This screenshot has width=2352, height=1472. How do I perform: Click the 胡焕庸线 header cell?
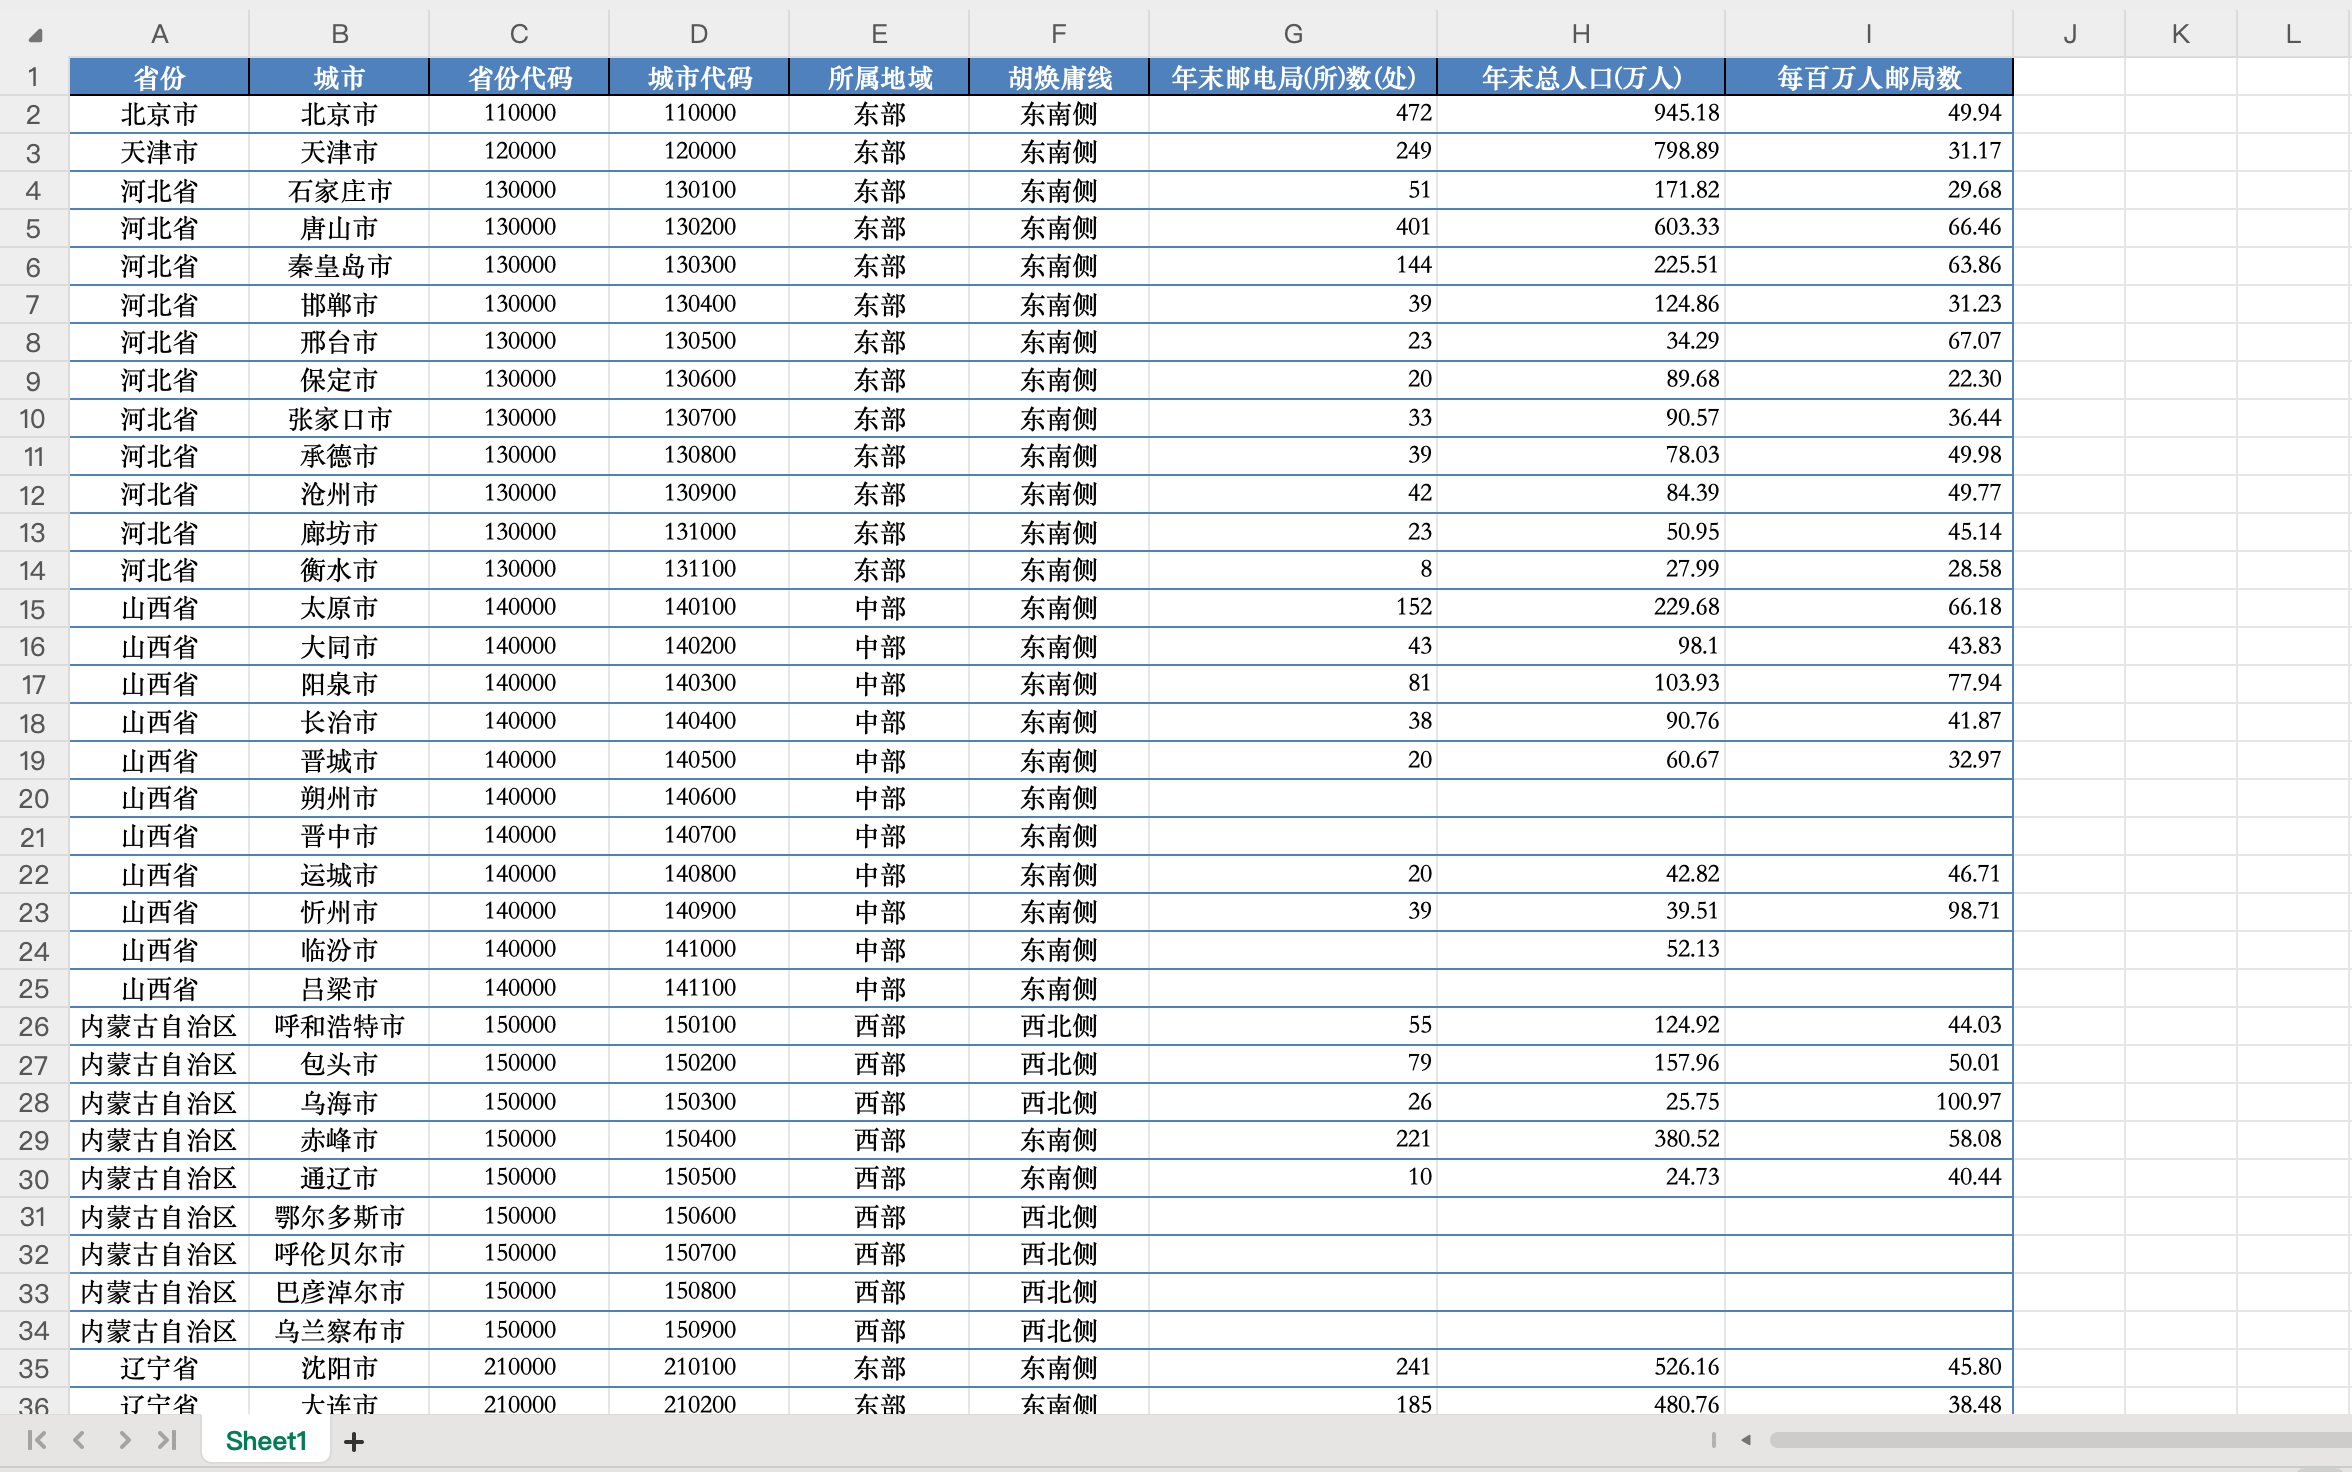1059,77
